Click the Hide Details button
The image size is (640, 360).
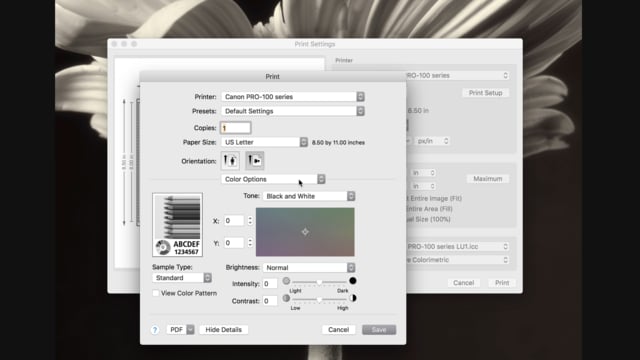(223, 330)
